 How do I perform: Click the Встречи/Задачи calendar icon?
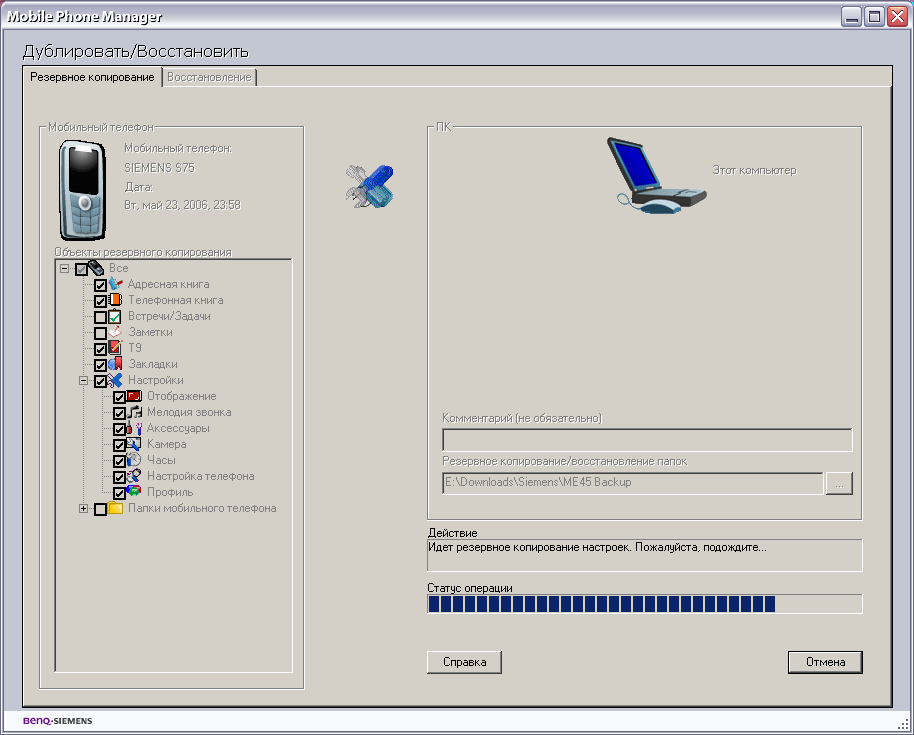point(115,316)
